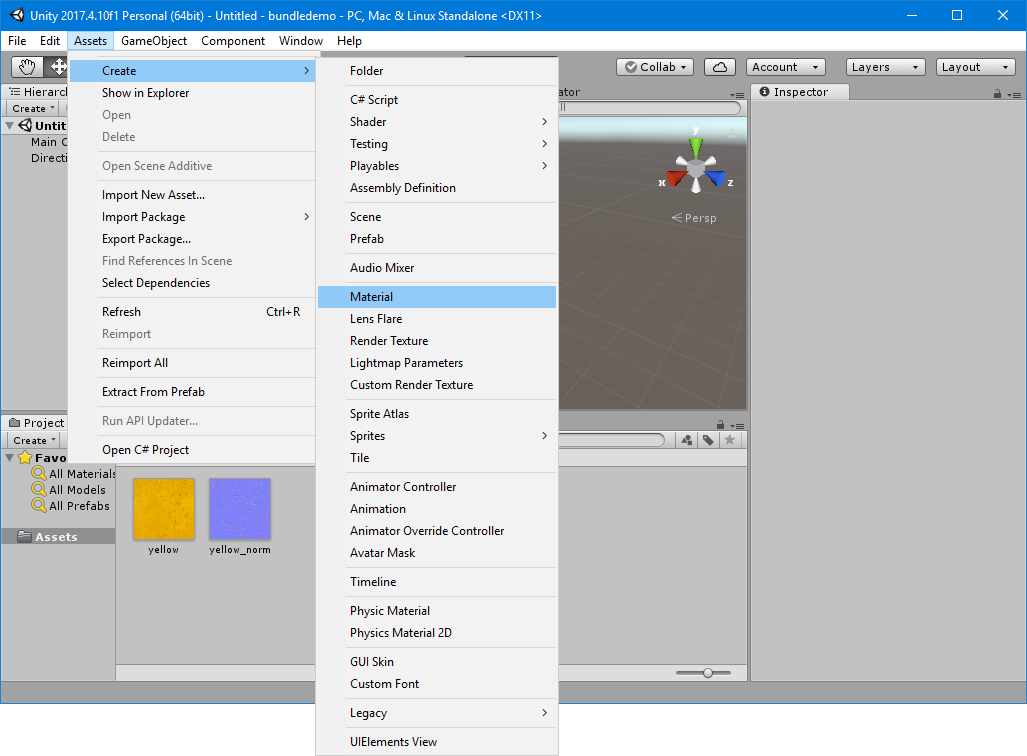Open the Layers dropdown

886,67
